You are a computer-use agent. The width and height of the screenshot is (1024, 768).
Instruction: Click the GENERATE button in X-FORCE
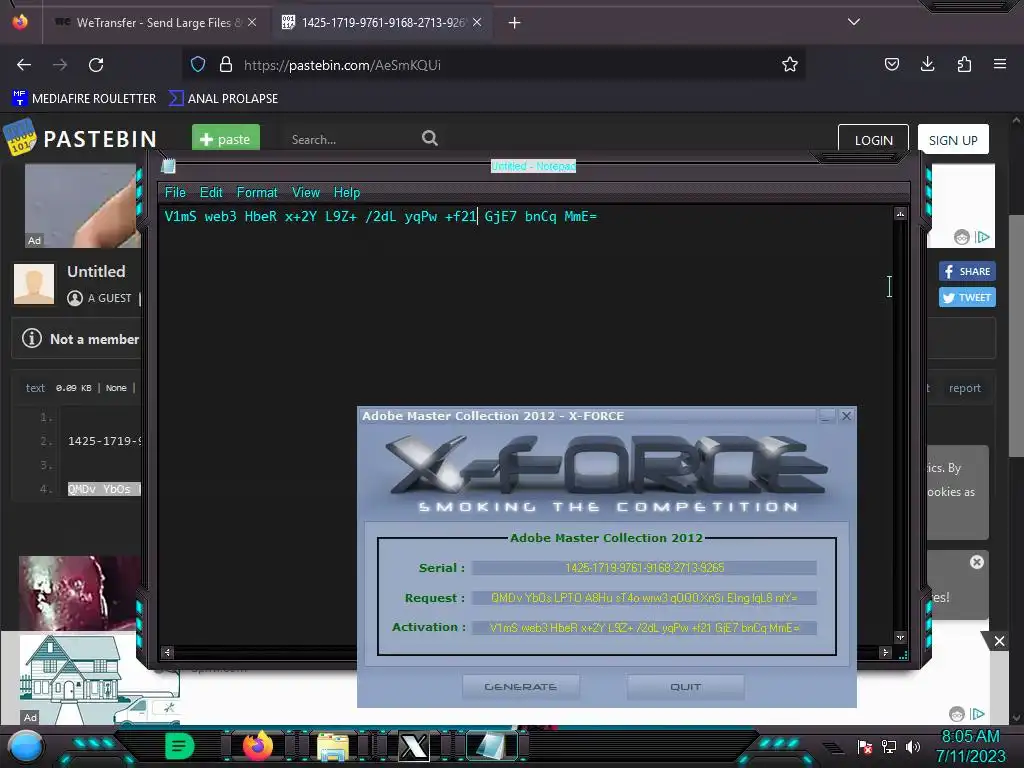pos(520,687)
